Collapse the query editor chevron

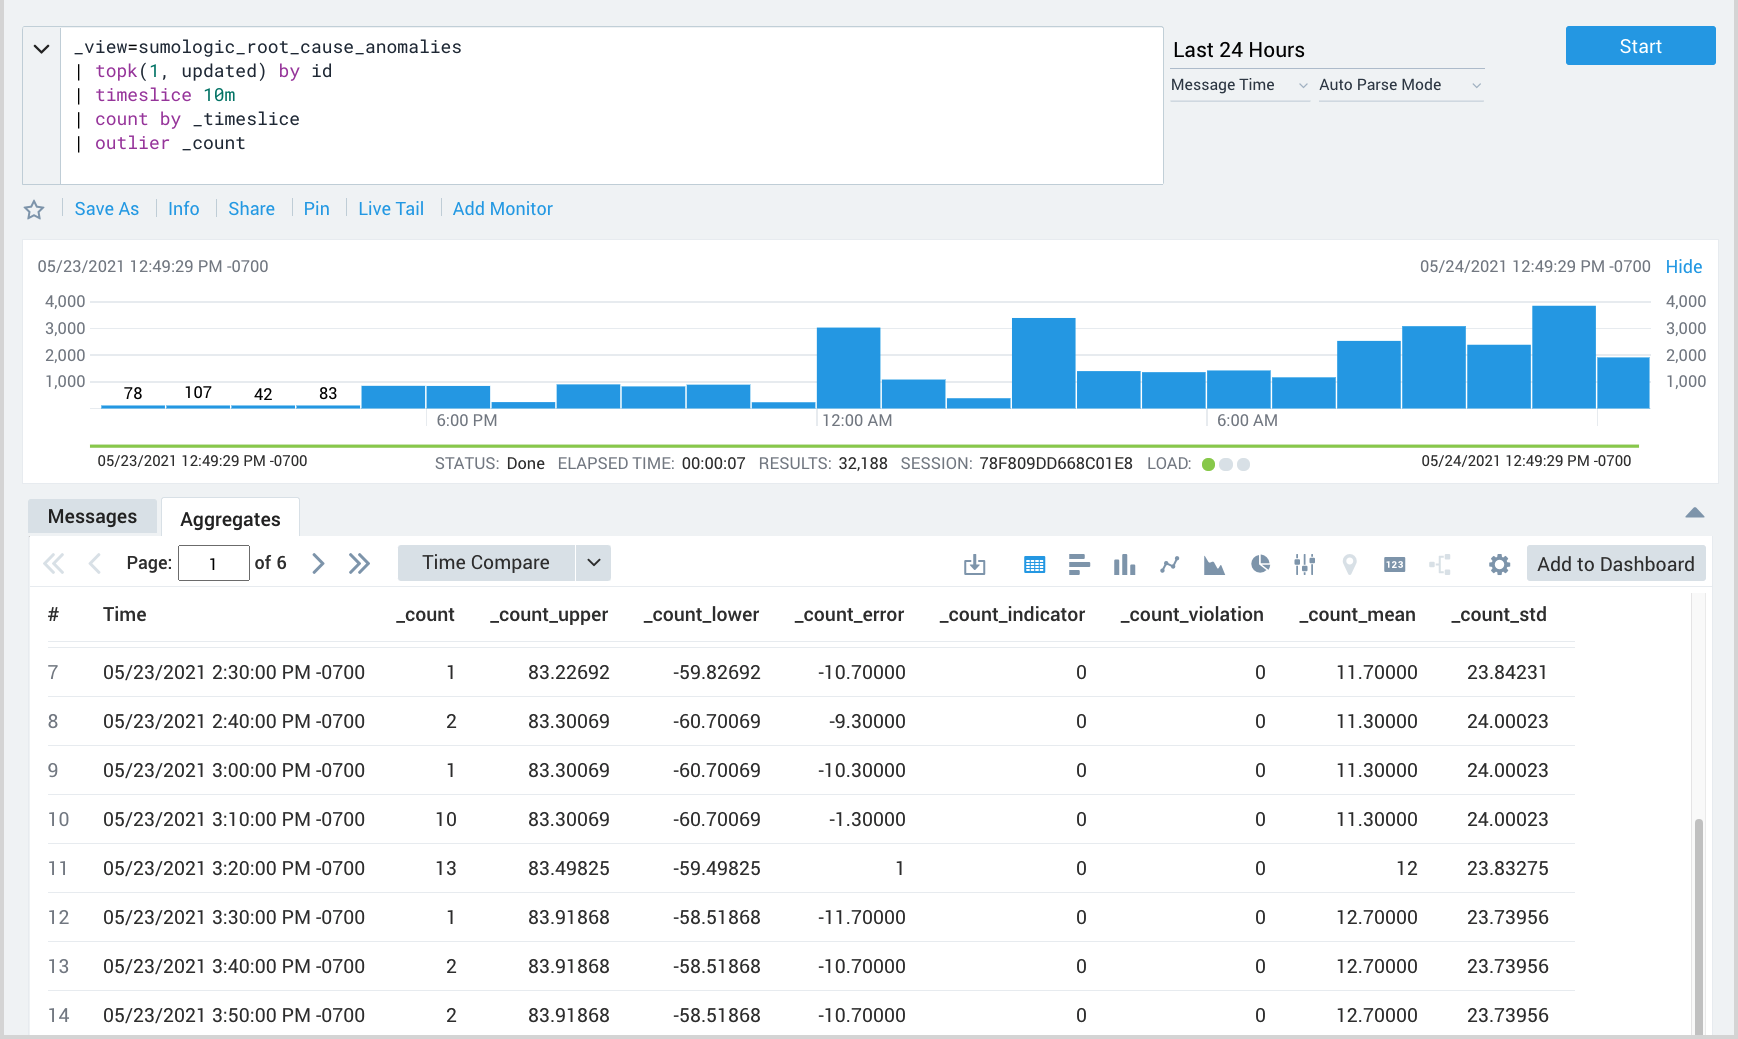pos(41,49)
